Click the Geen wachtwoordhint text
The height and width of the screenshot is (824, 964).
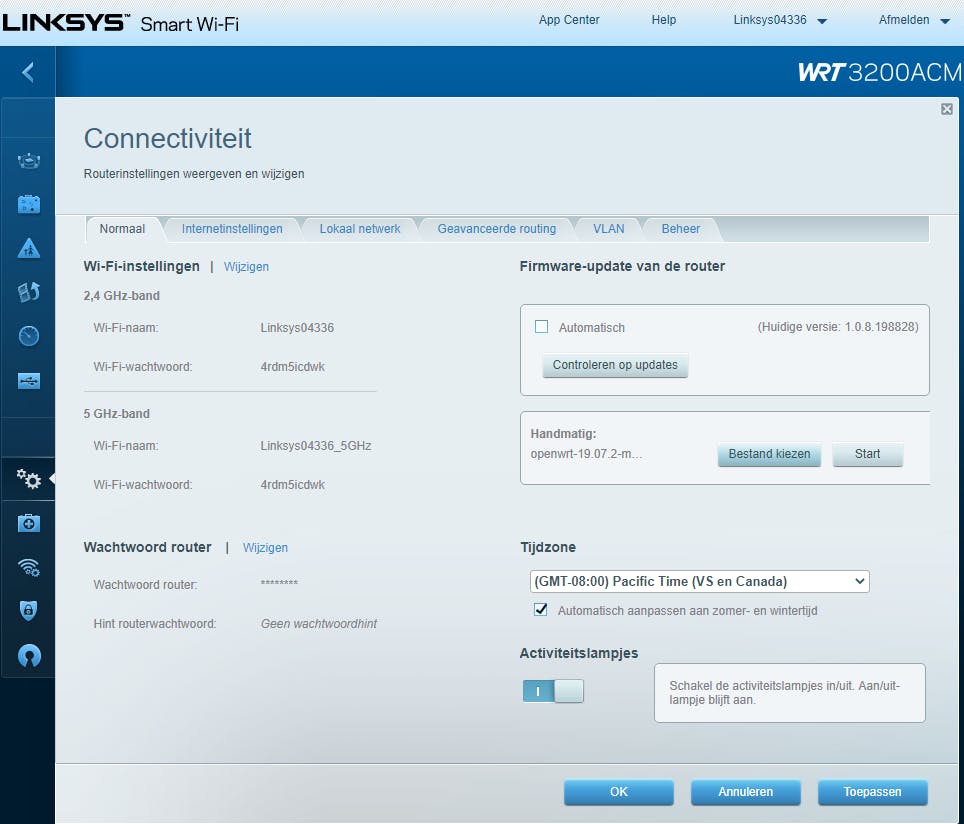coord(318,624)
